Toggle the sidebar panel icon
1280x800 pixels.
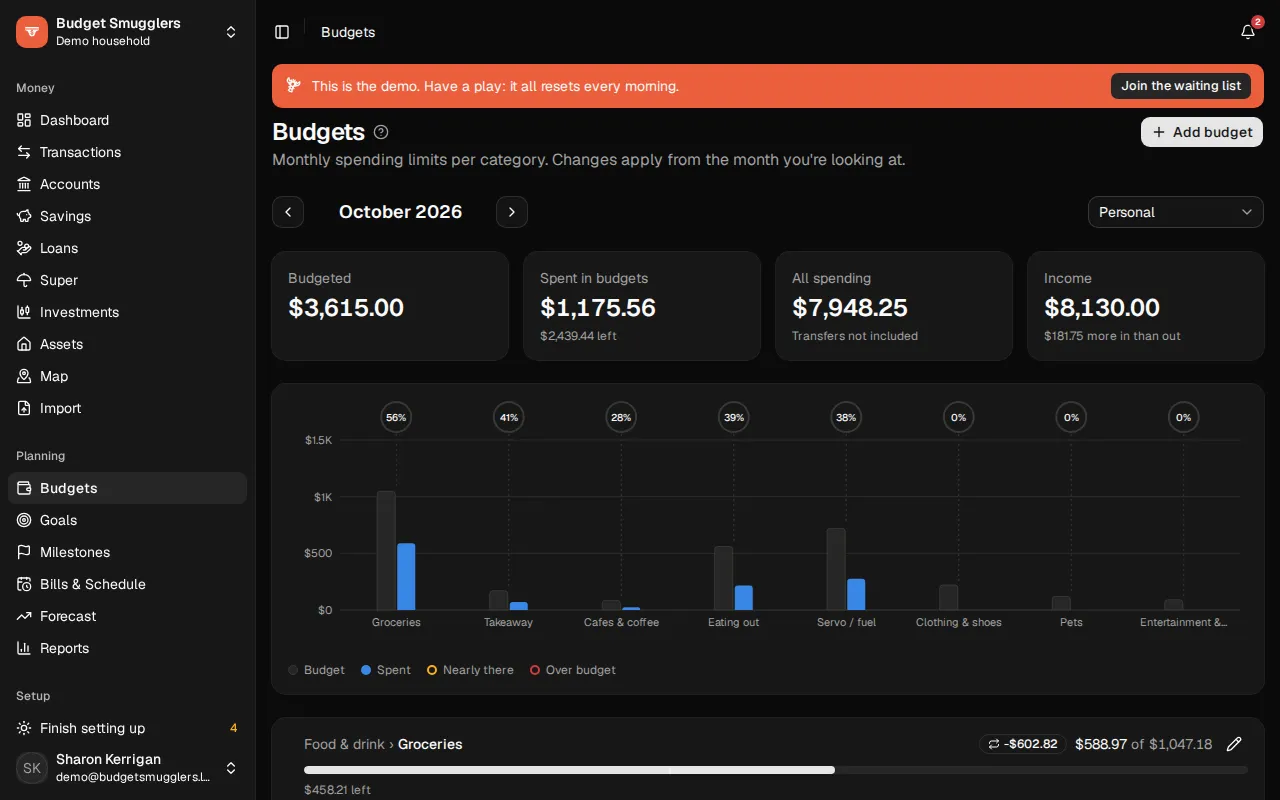[282, 32]
